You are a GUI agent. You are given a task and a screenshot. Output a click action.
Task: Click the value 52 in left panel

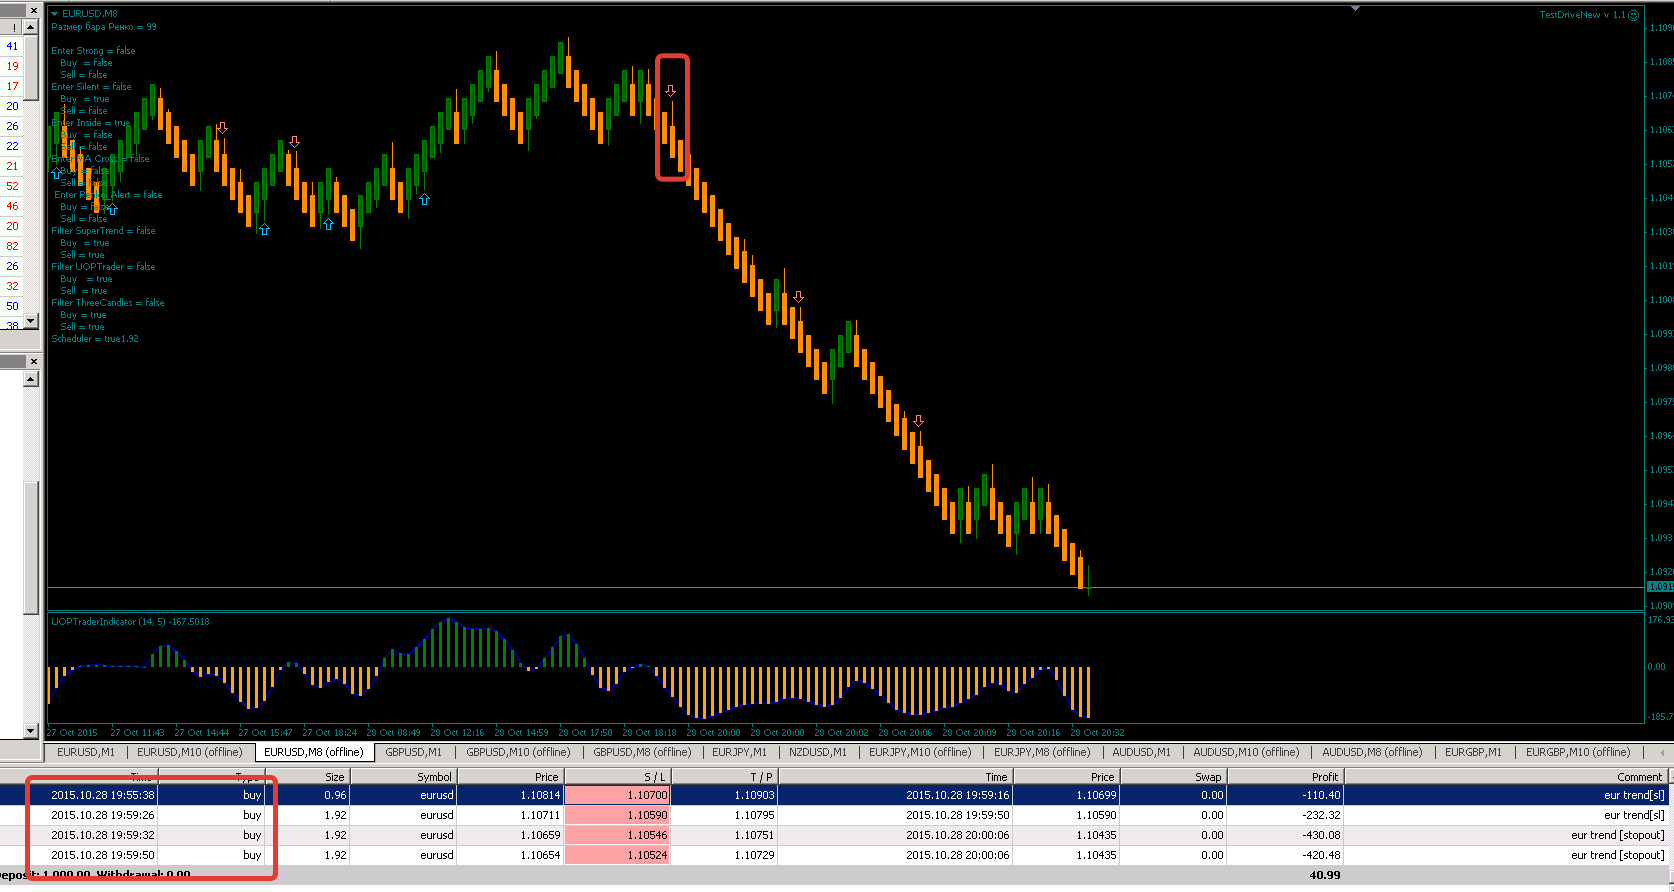pyautogui.click(x=12, y=186)
